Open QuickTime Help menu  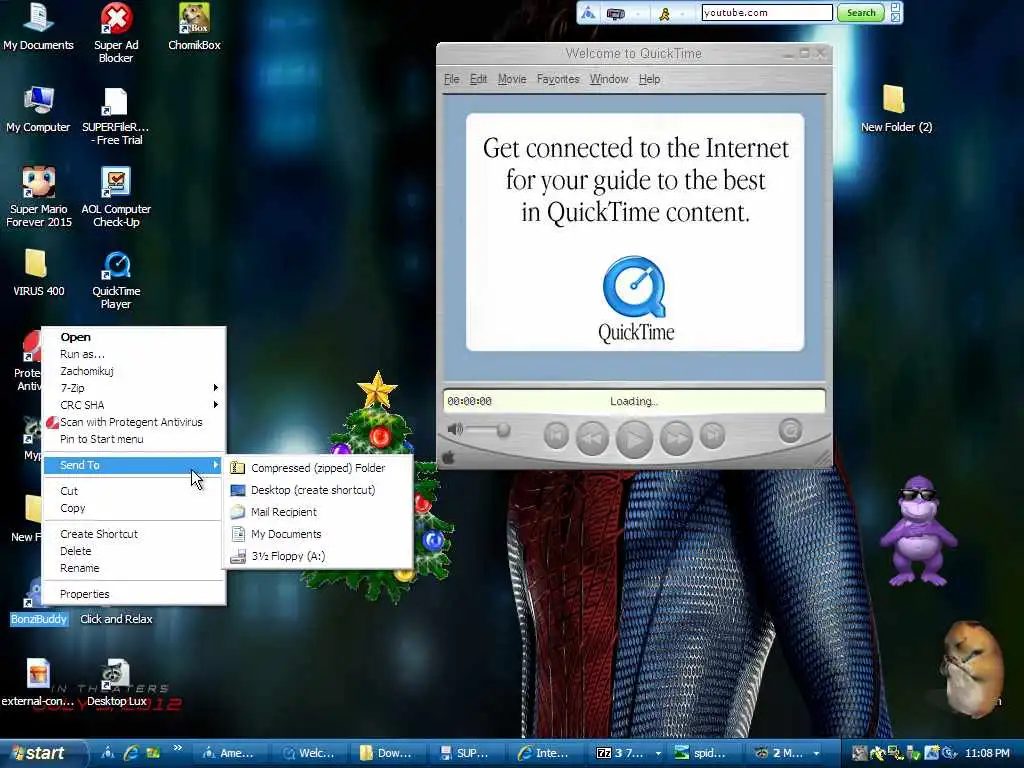[x=649, y=79]
